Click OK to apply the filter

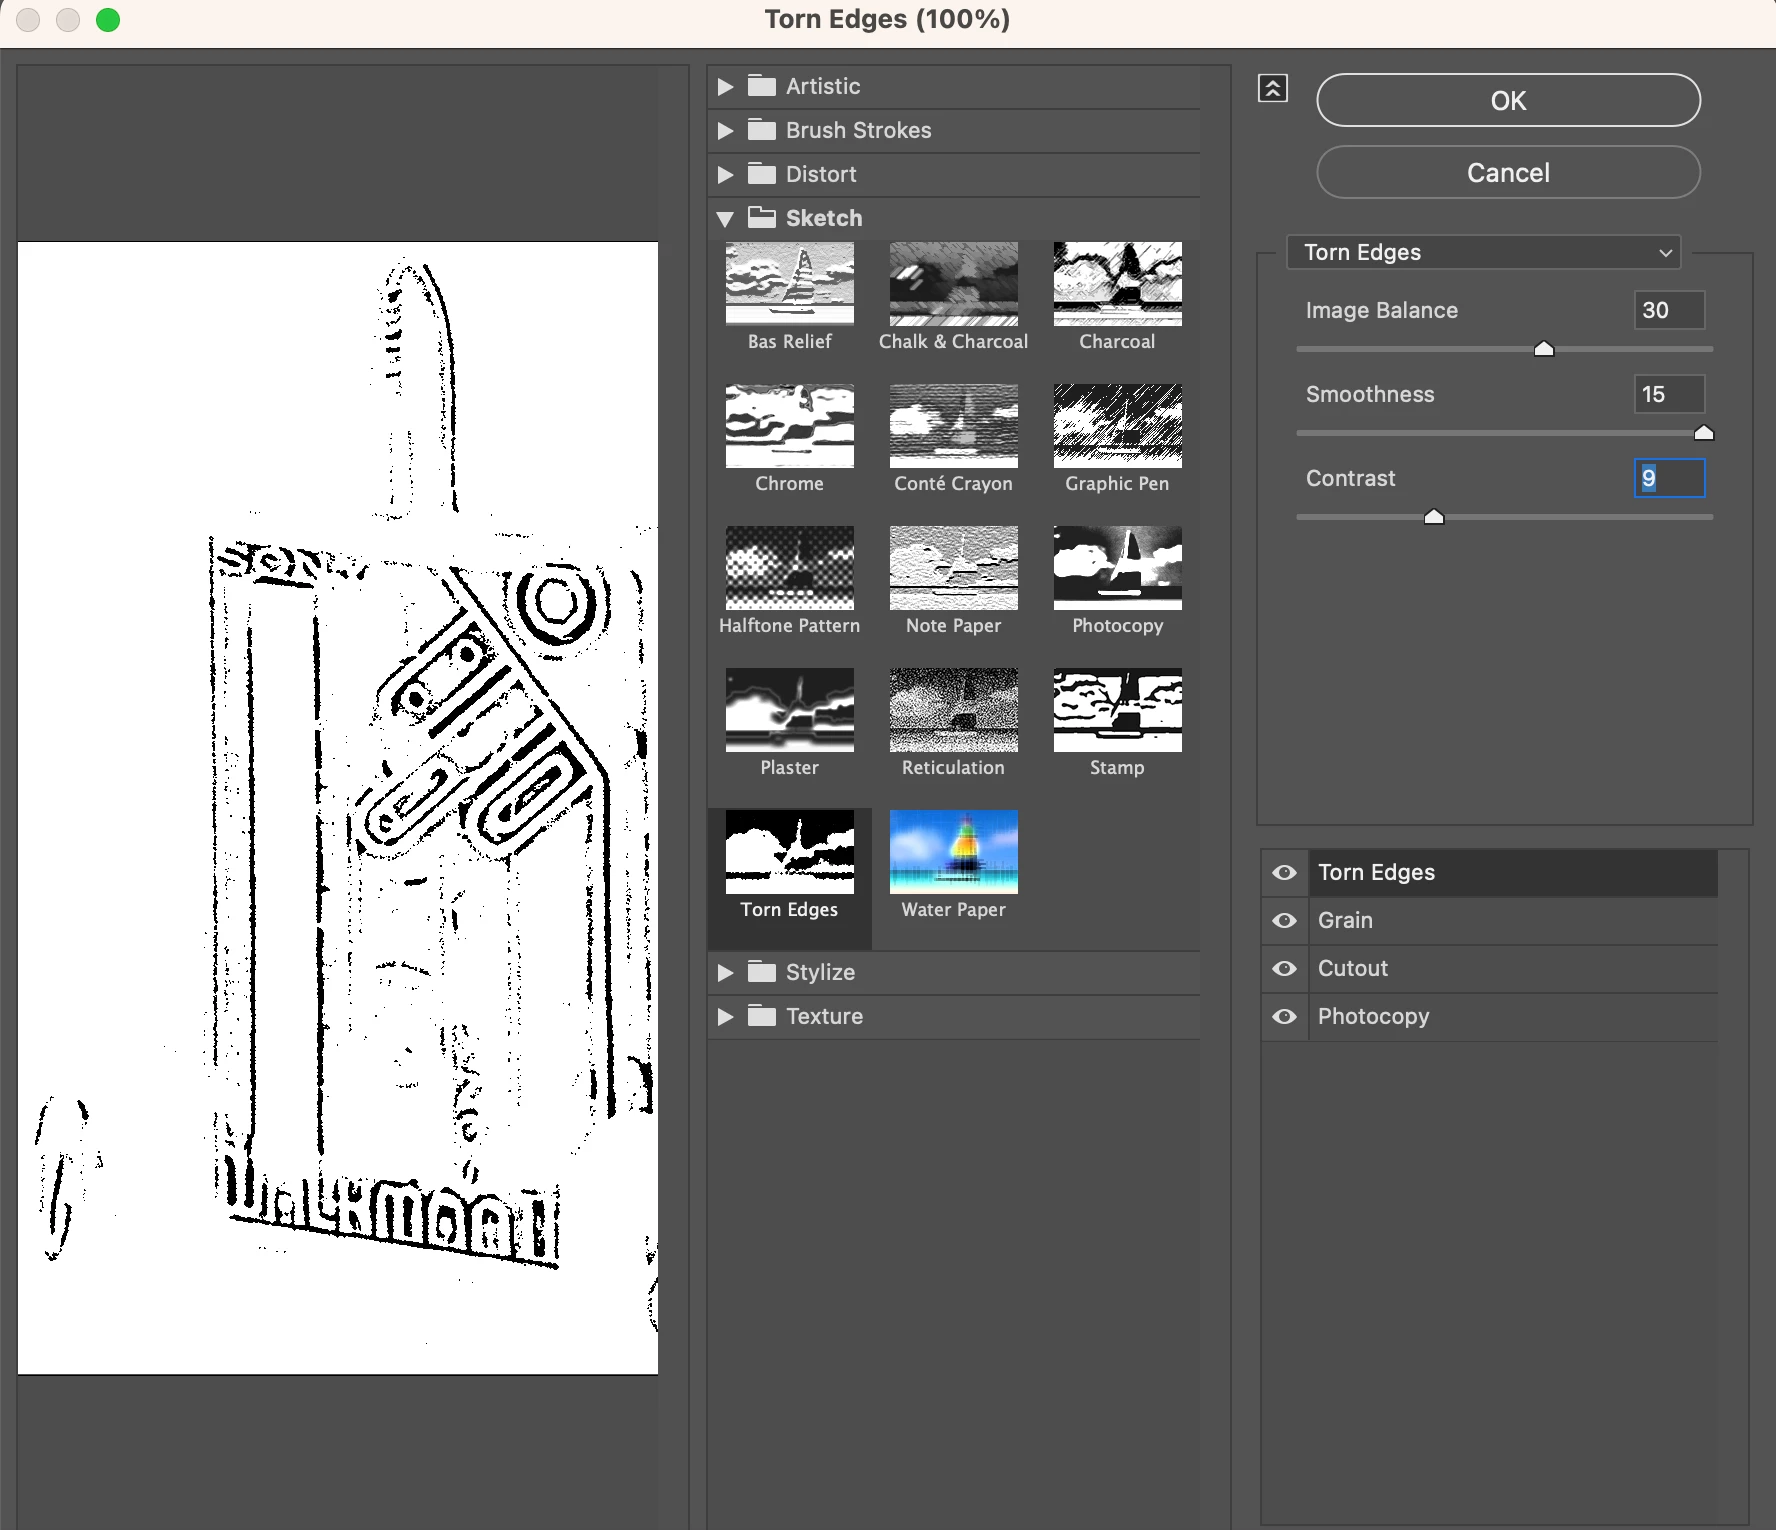click(x=1508, y=100)
